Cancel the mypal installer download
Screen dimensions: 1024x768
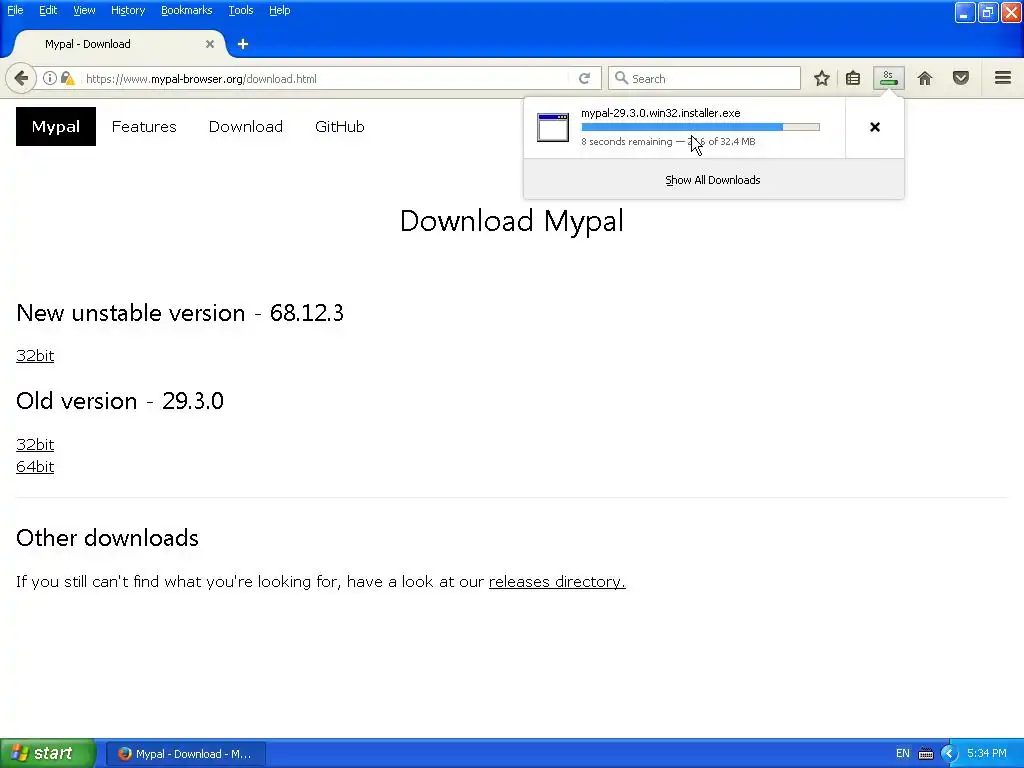click(x=875, y=127)
